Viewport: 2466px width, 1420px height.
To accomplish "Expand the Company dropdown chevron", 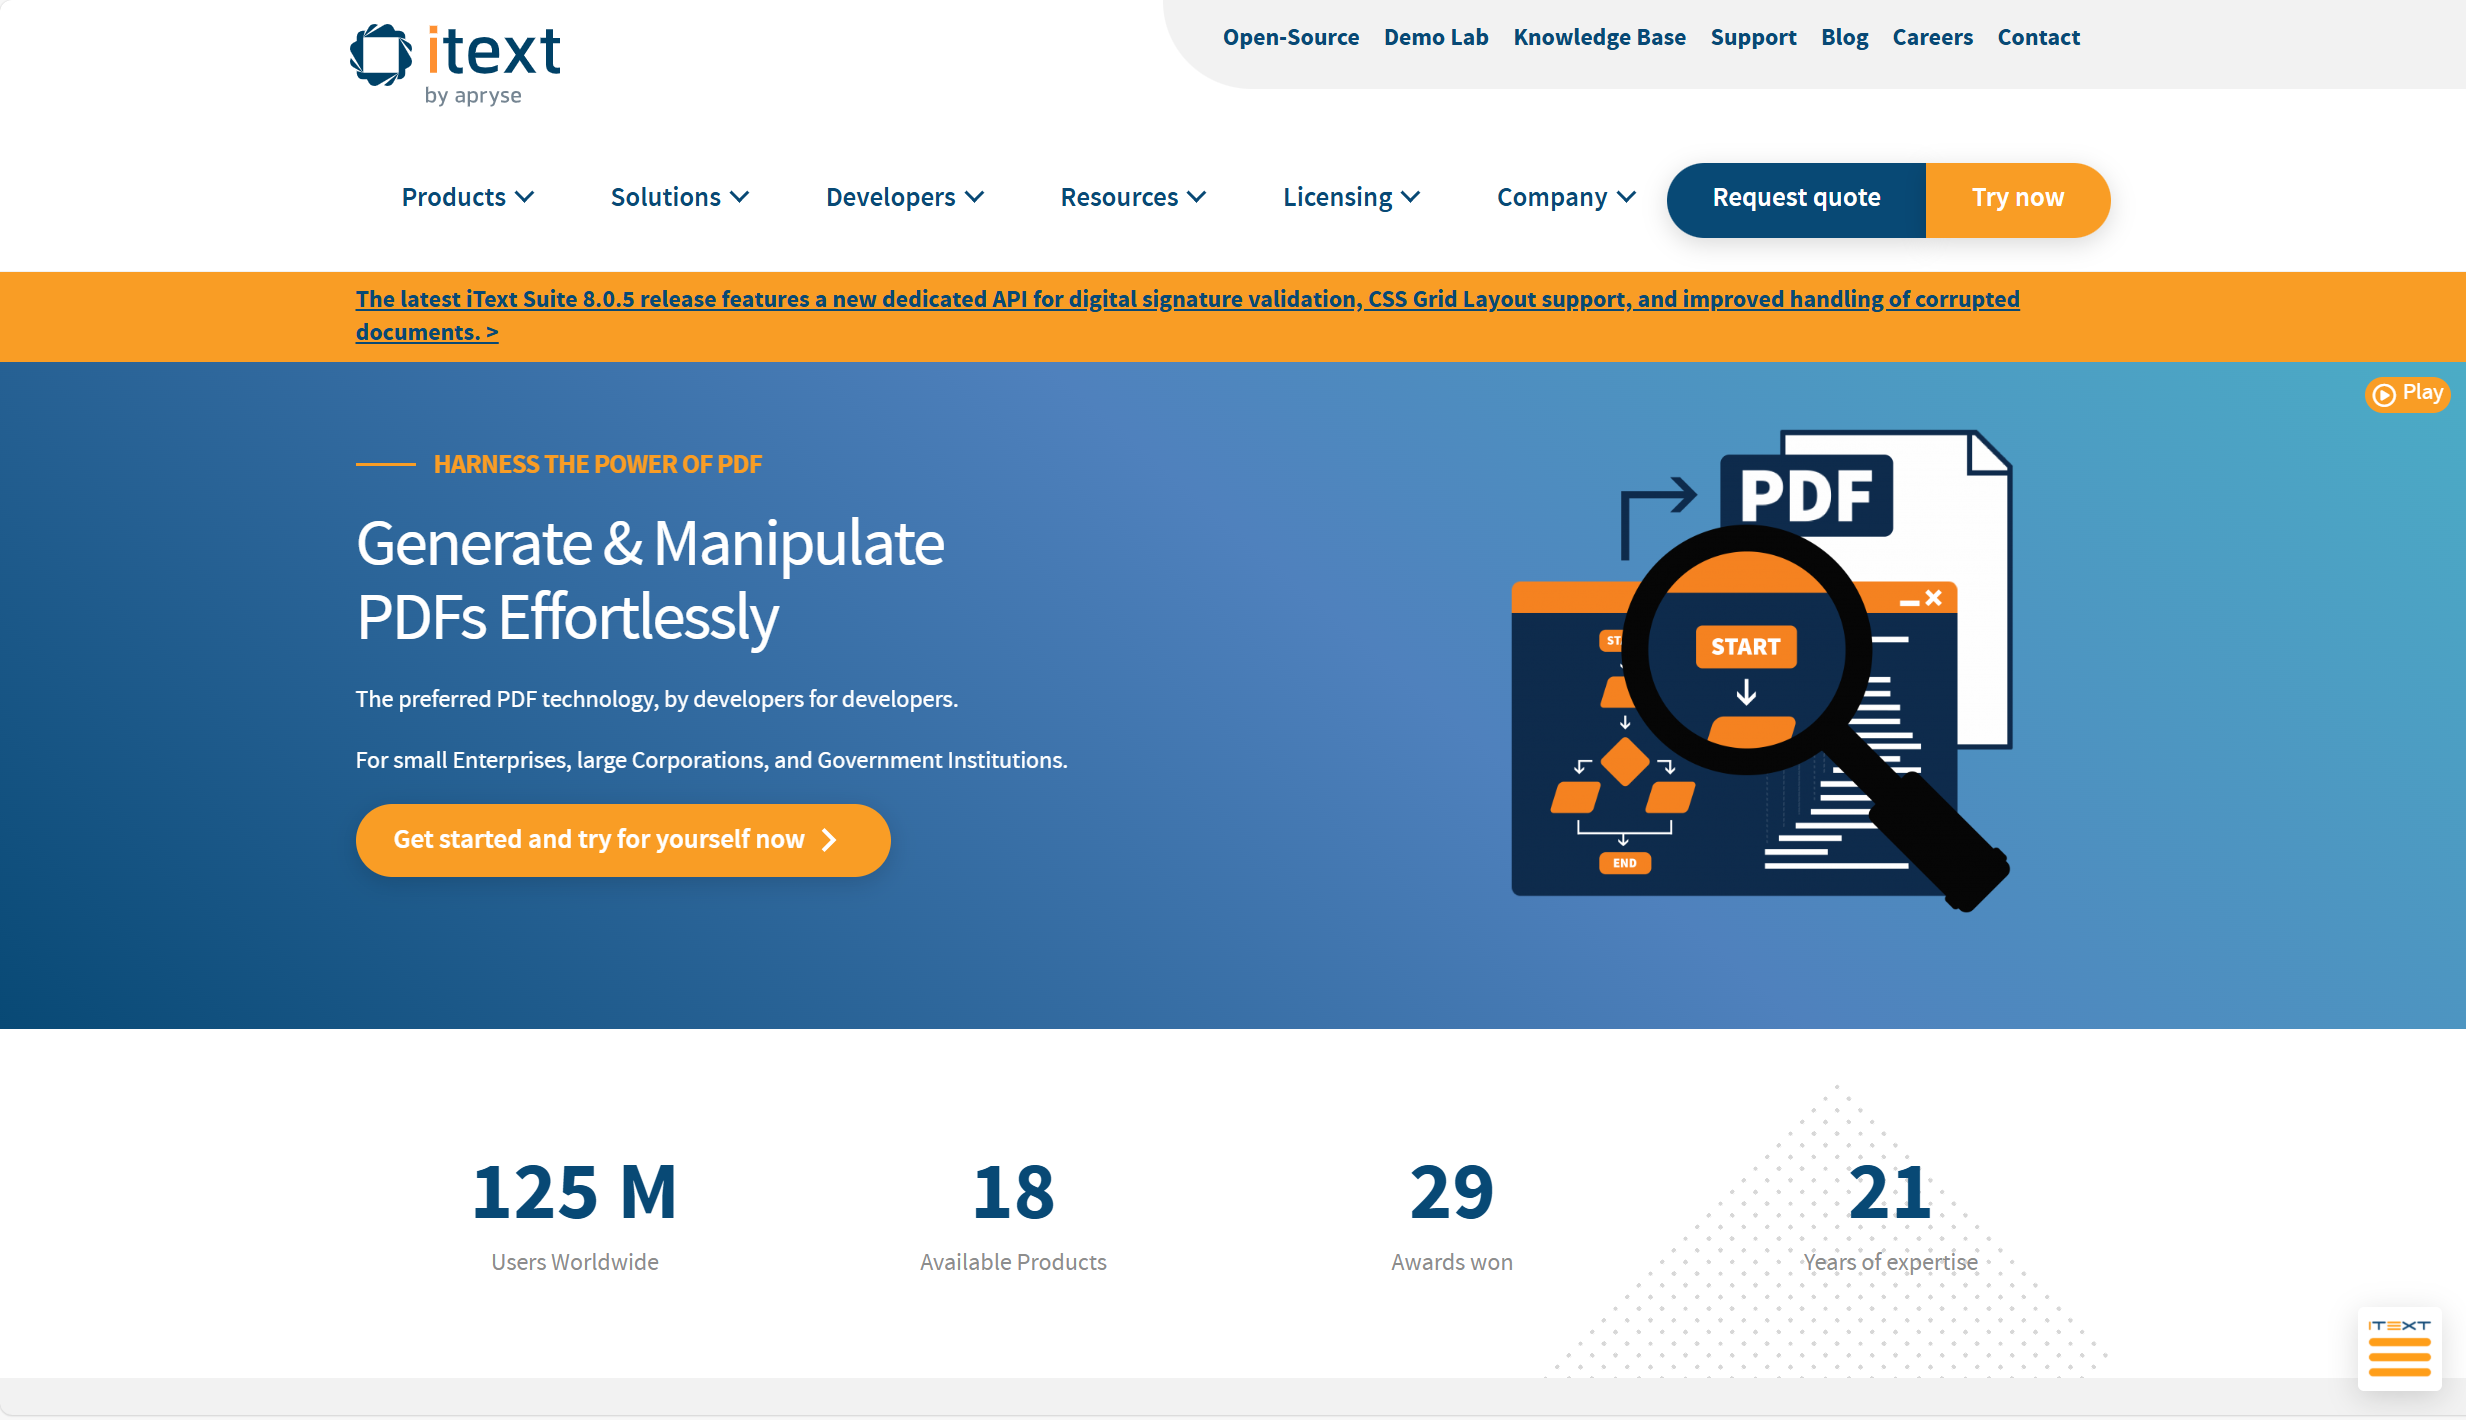I will click(x=1627, y=197).
